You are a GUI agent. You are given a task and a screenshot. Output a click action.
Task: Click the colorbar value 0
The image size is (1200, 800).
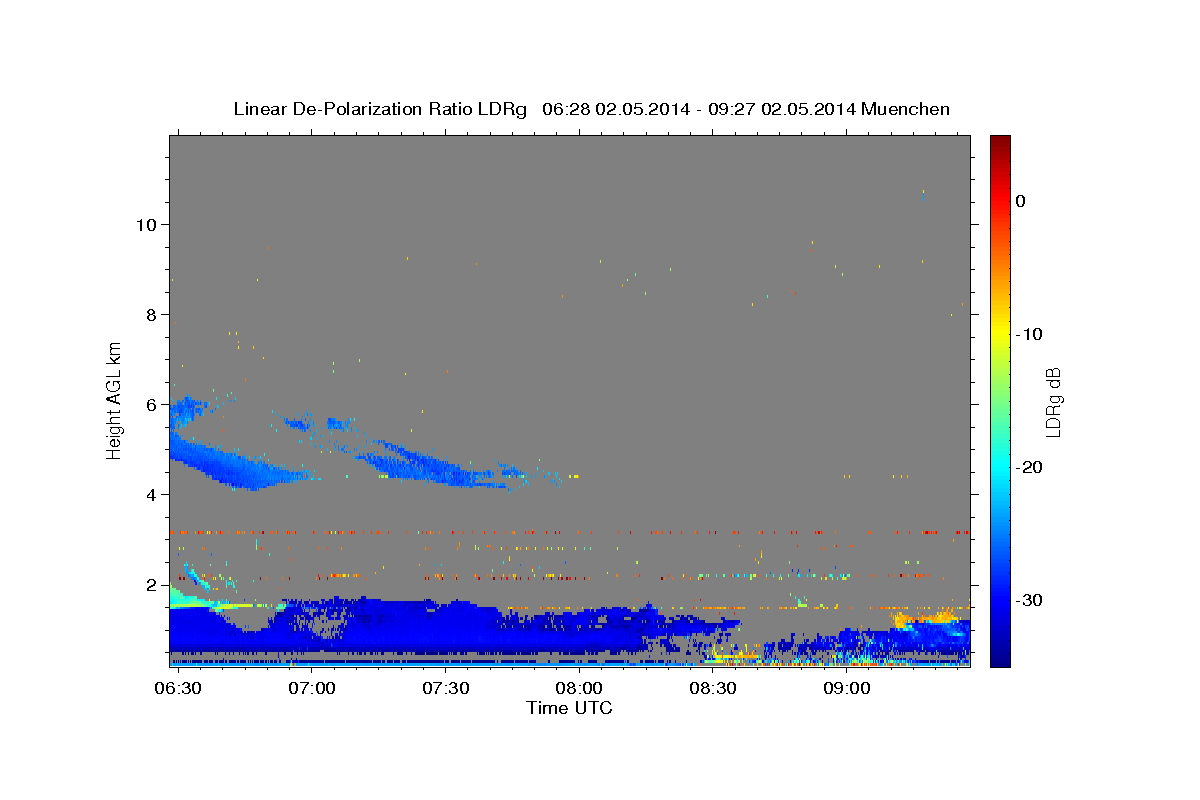(x=1021, y=201)
